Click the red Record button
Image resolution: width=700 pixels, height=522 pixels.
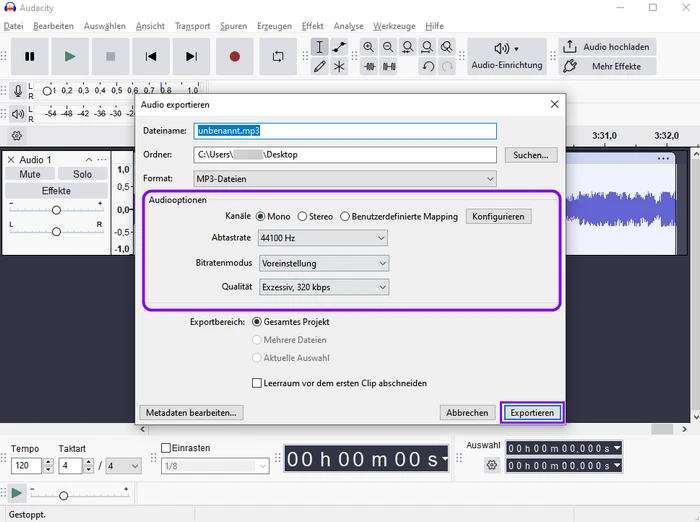[235, 56]
